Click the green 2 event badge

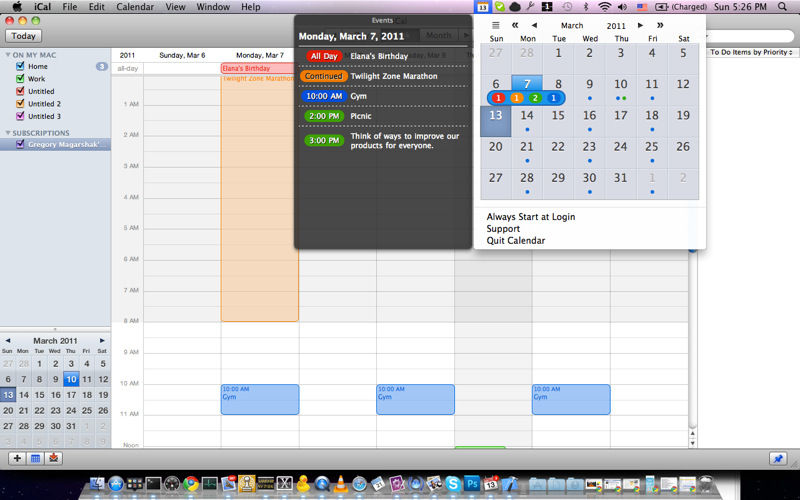tap(535, 98)
